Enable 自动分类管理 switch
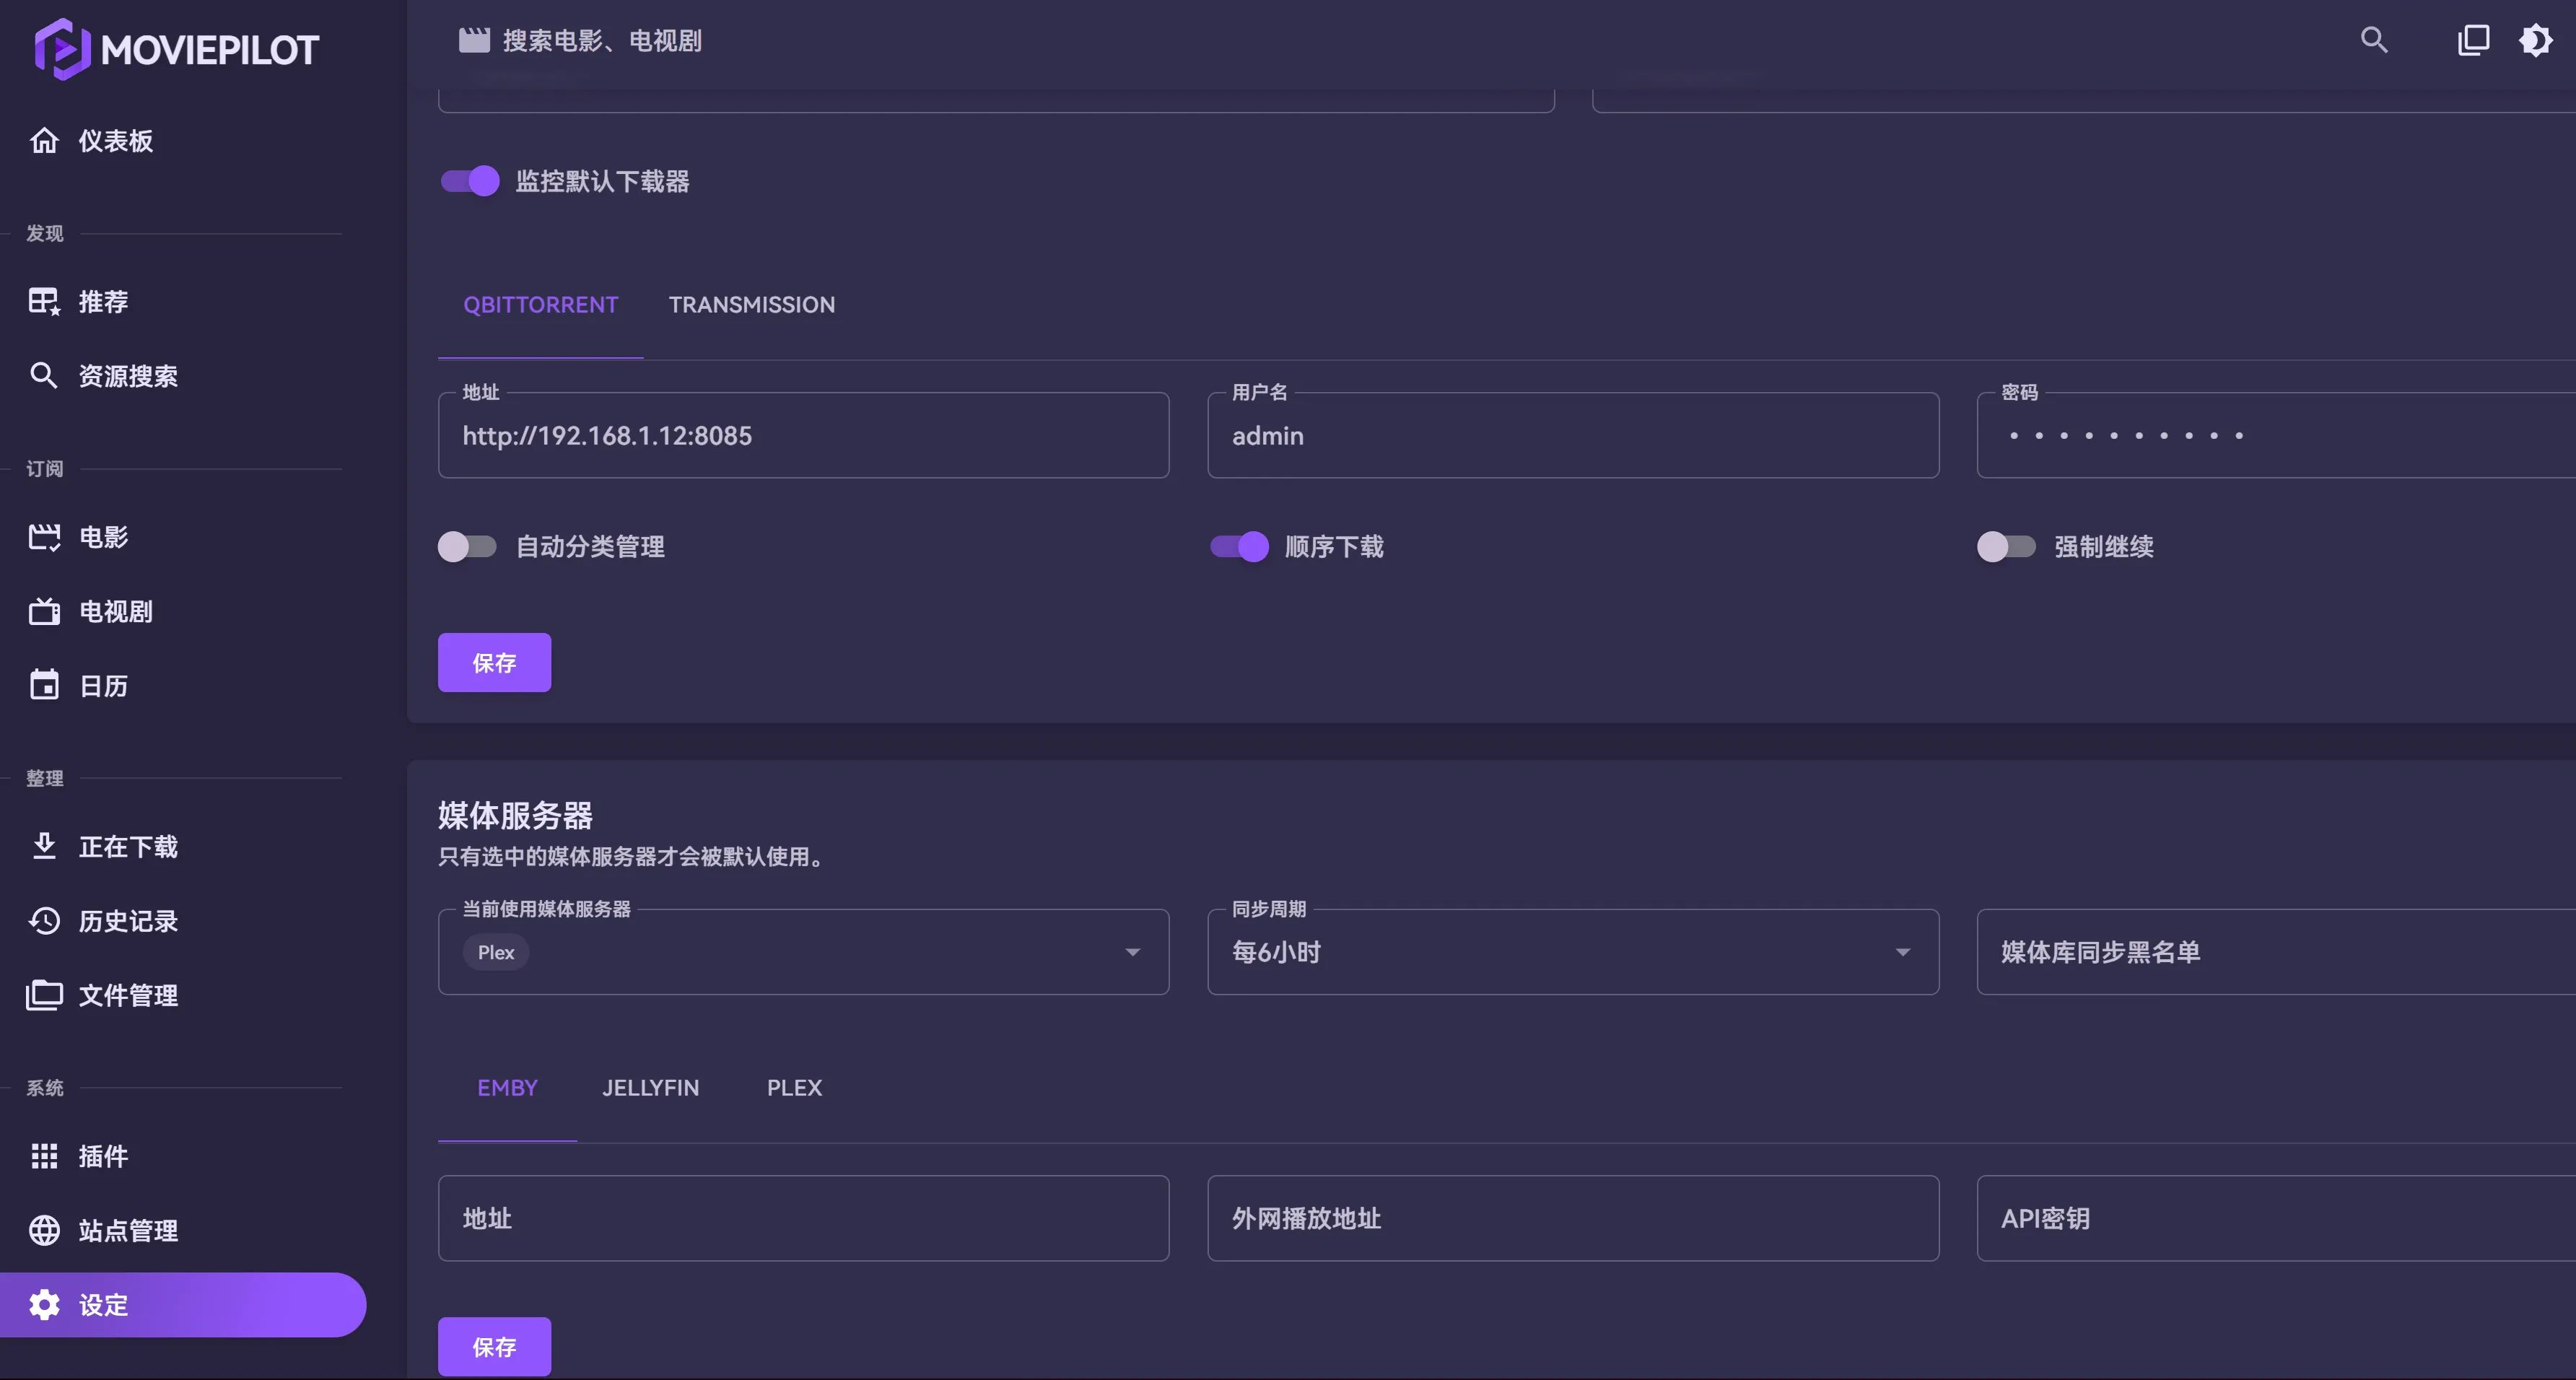Image resolution: width=2576 pixels, height=1380 pixels. coord(467,547)
